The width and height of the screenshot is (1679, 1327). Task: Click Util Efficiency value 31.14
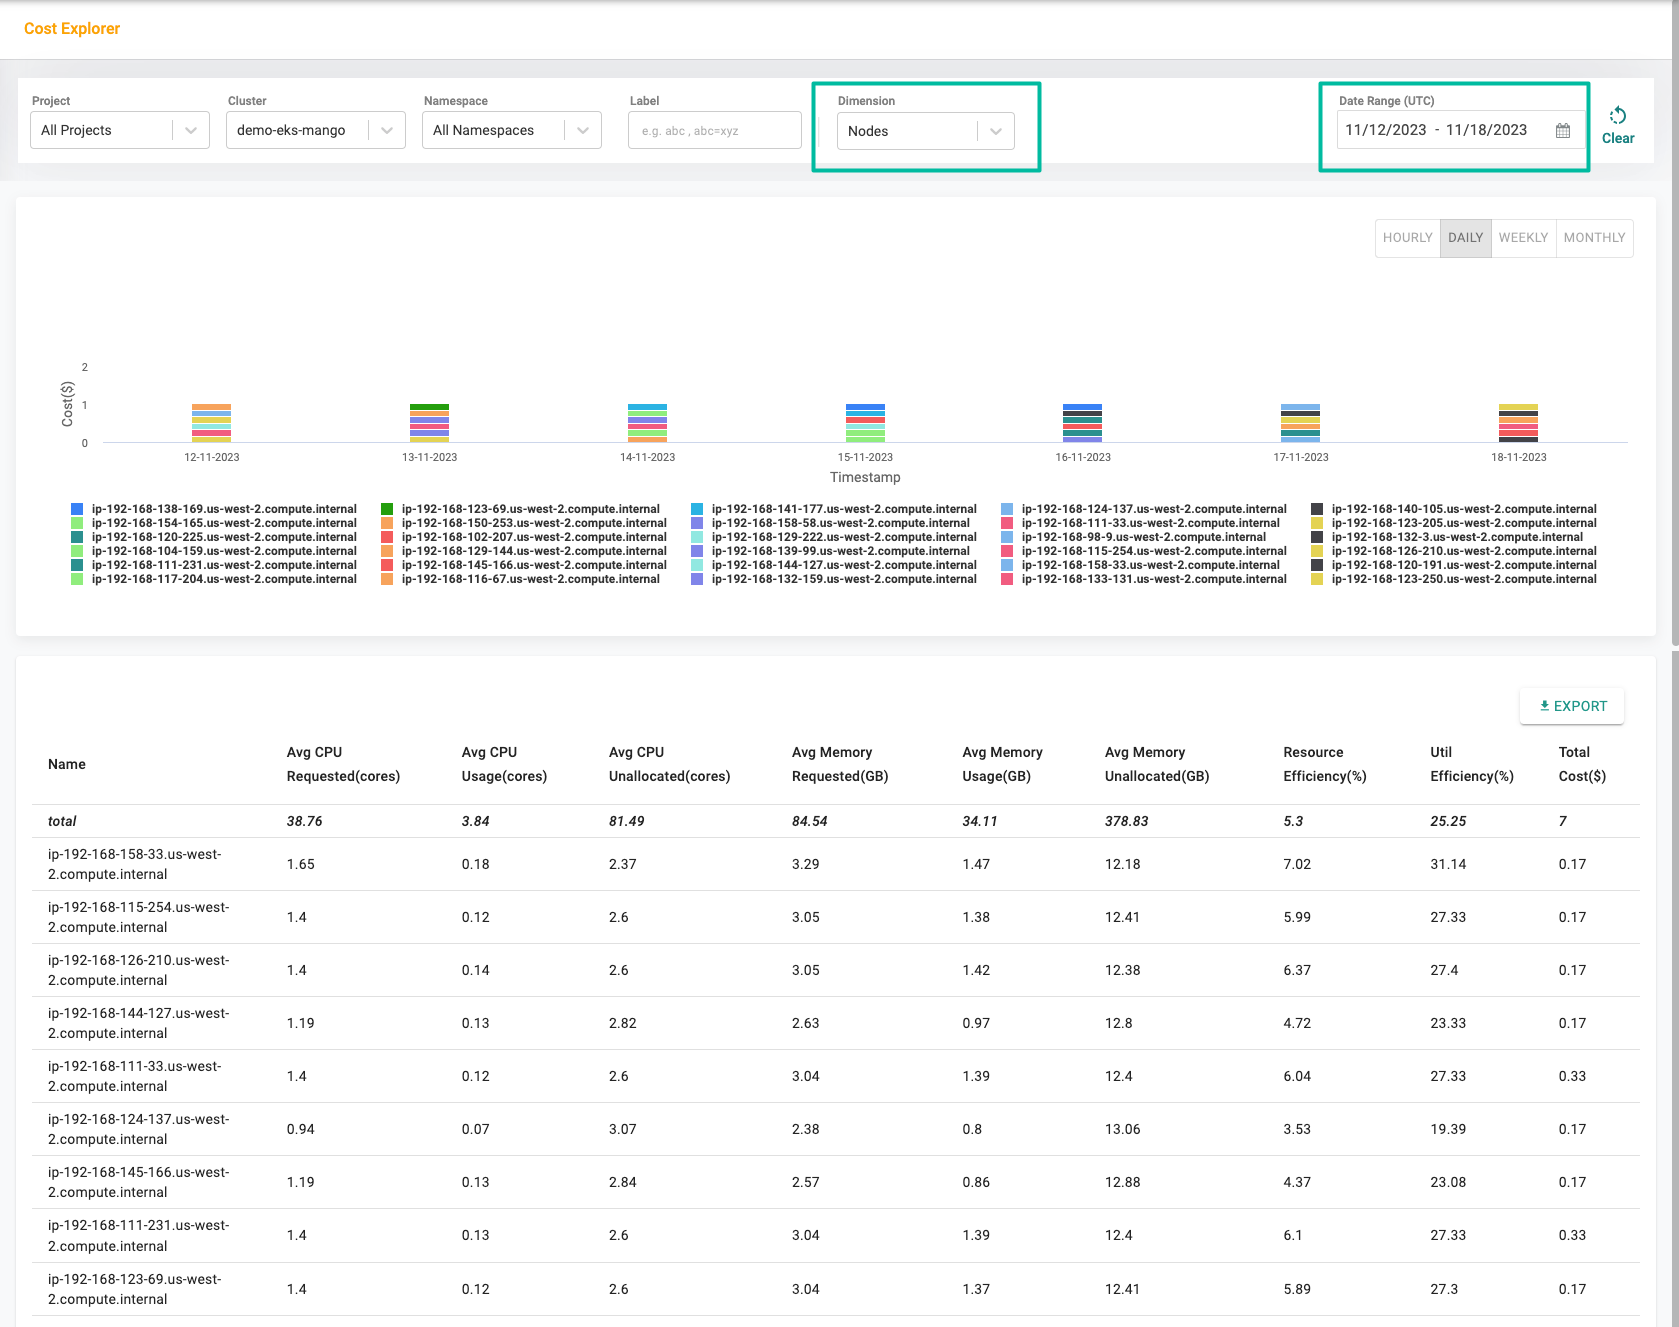tap(1448, 864)
